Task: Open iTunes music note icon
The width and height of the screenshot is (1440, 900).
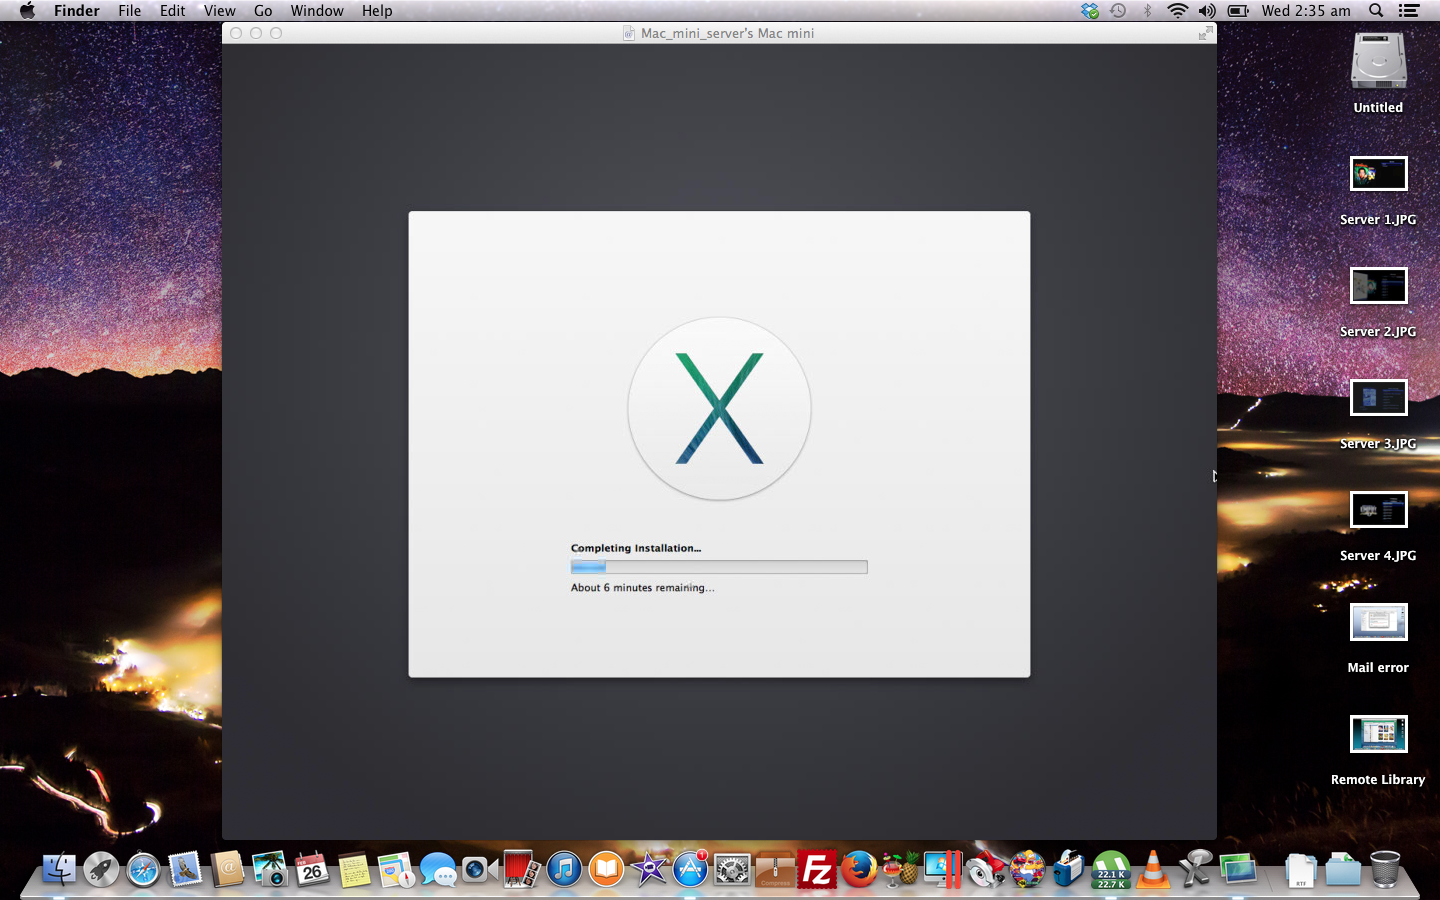Action: (564, 869)
